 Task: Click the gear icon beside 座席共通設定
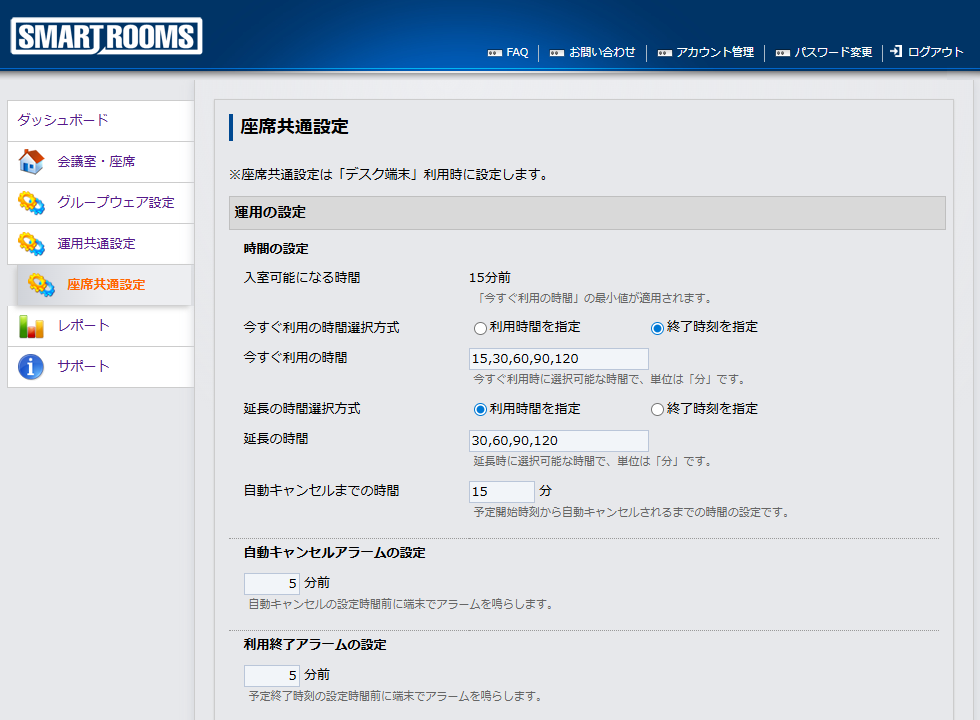41,285
